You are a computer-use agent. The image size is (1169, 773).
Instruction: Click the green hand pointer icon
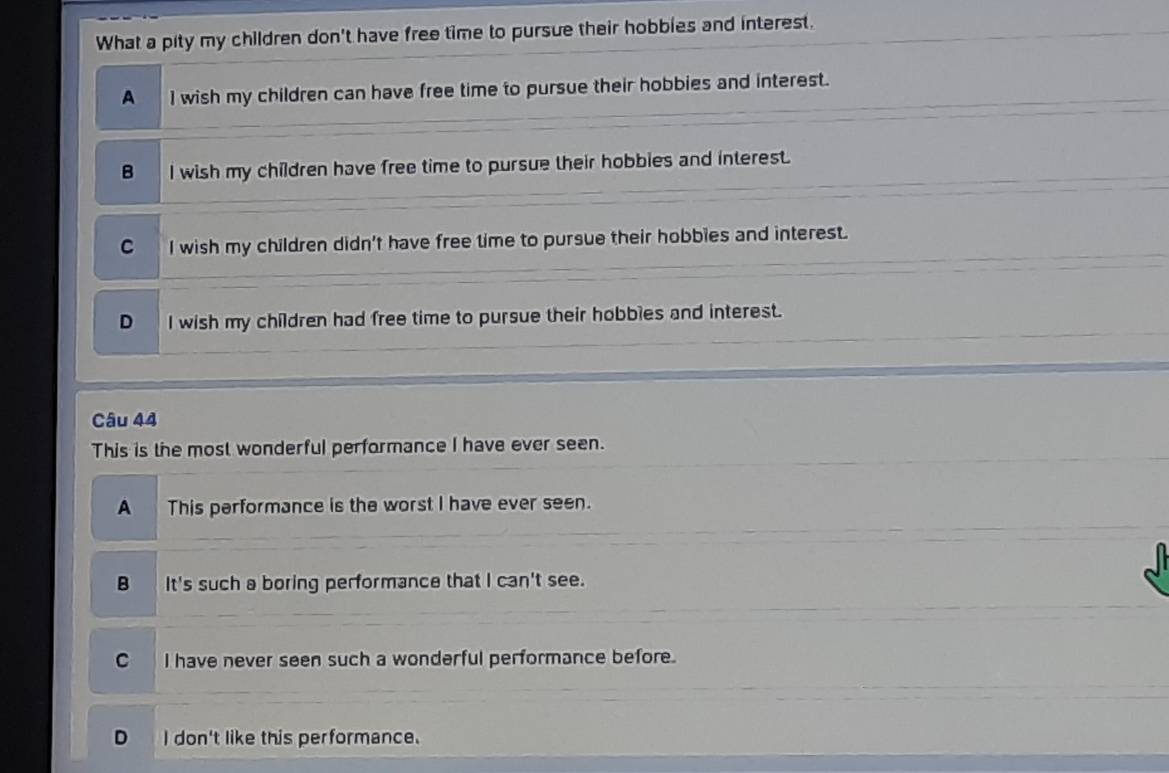1157,570
